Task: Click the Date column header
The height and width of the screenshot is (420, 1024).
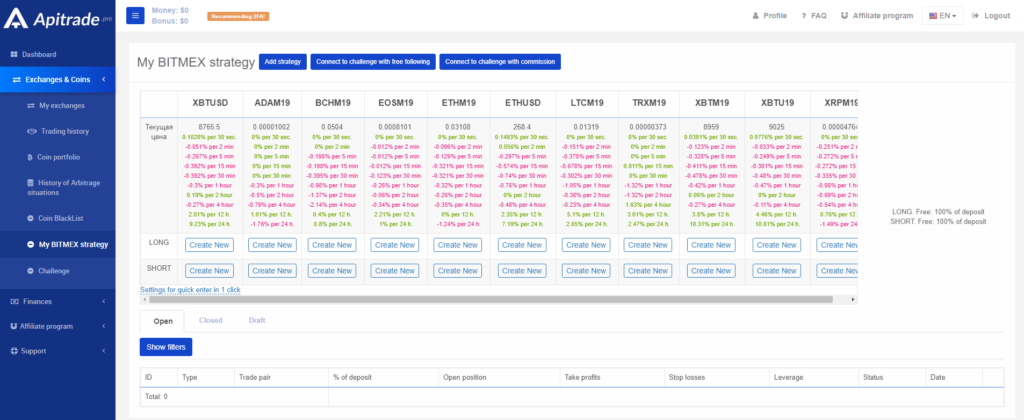Action: point(953,378)
